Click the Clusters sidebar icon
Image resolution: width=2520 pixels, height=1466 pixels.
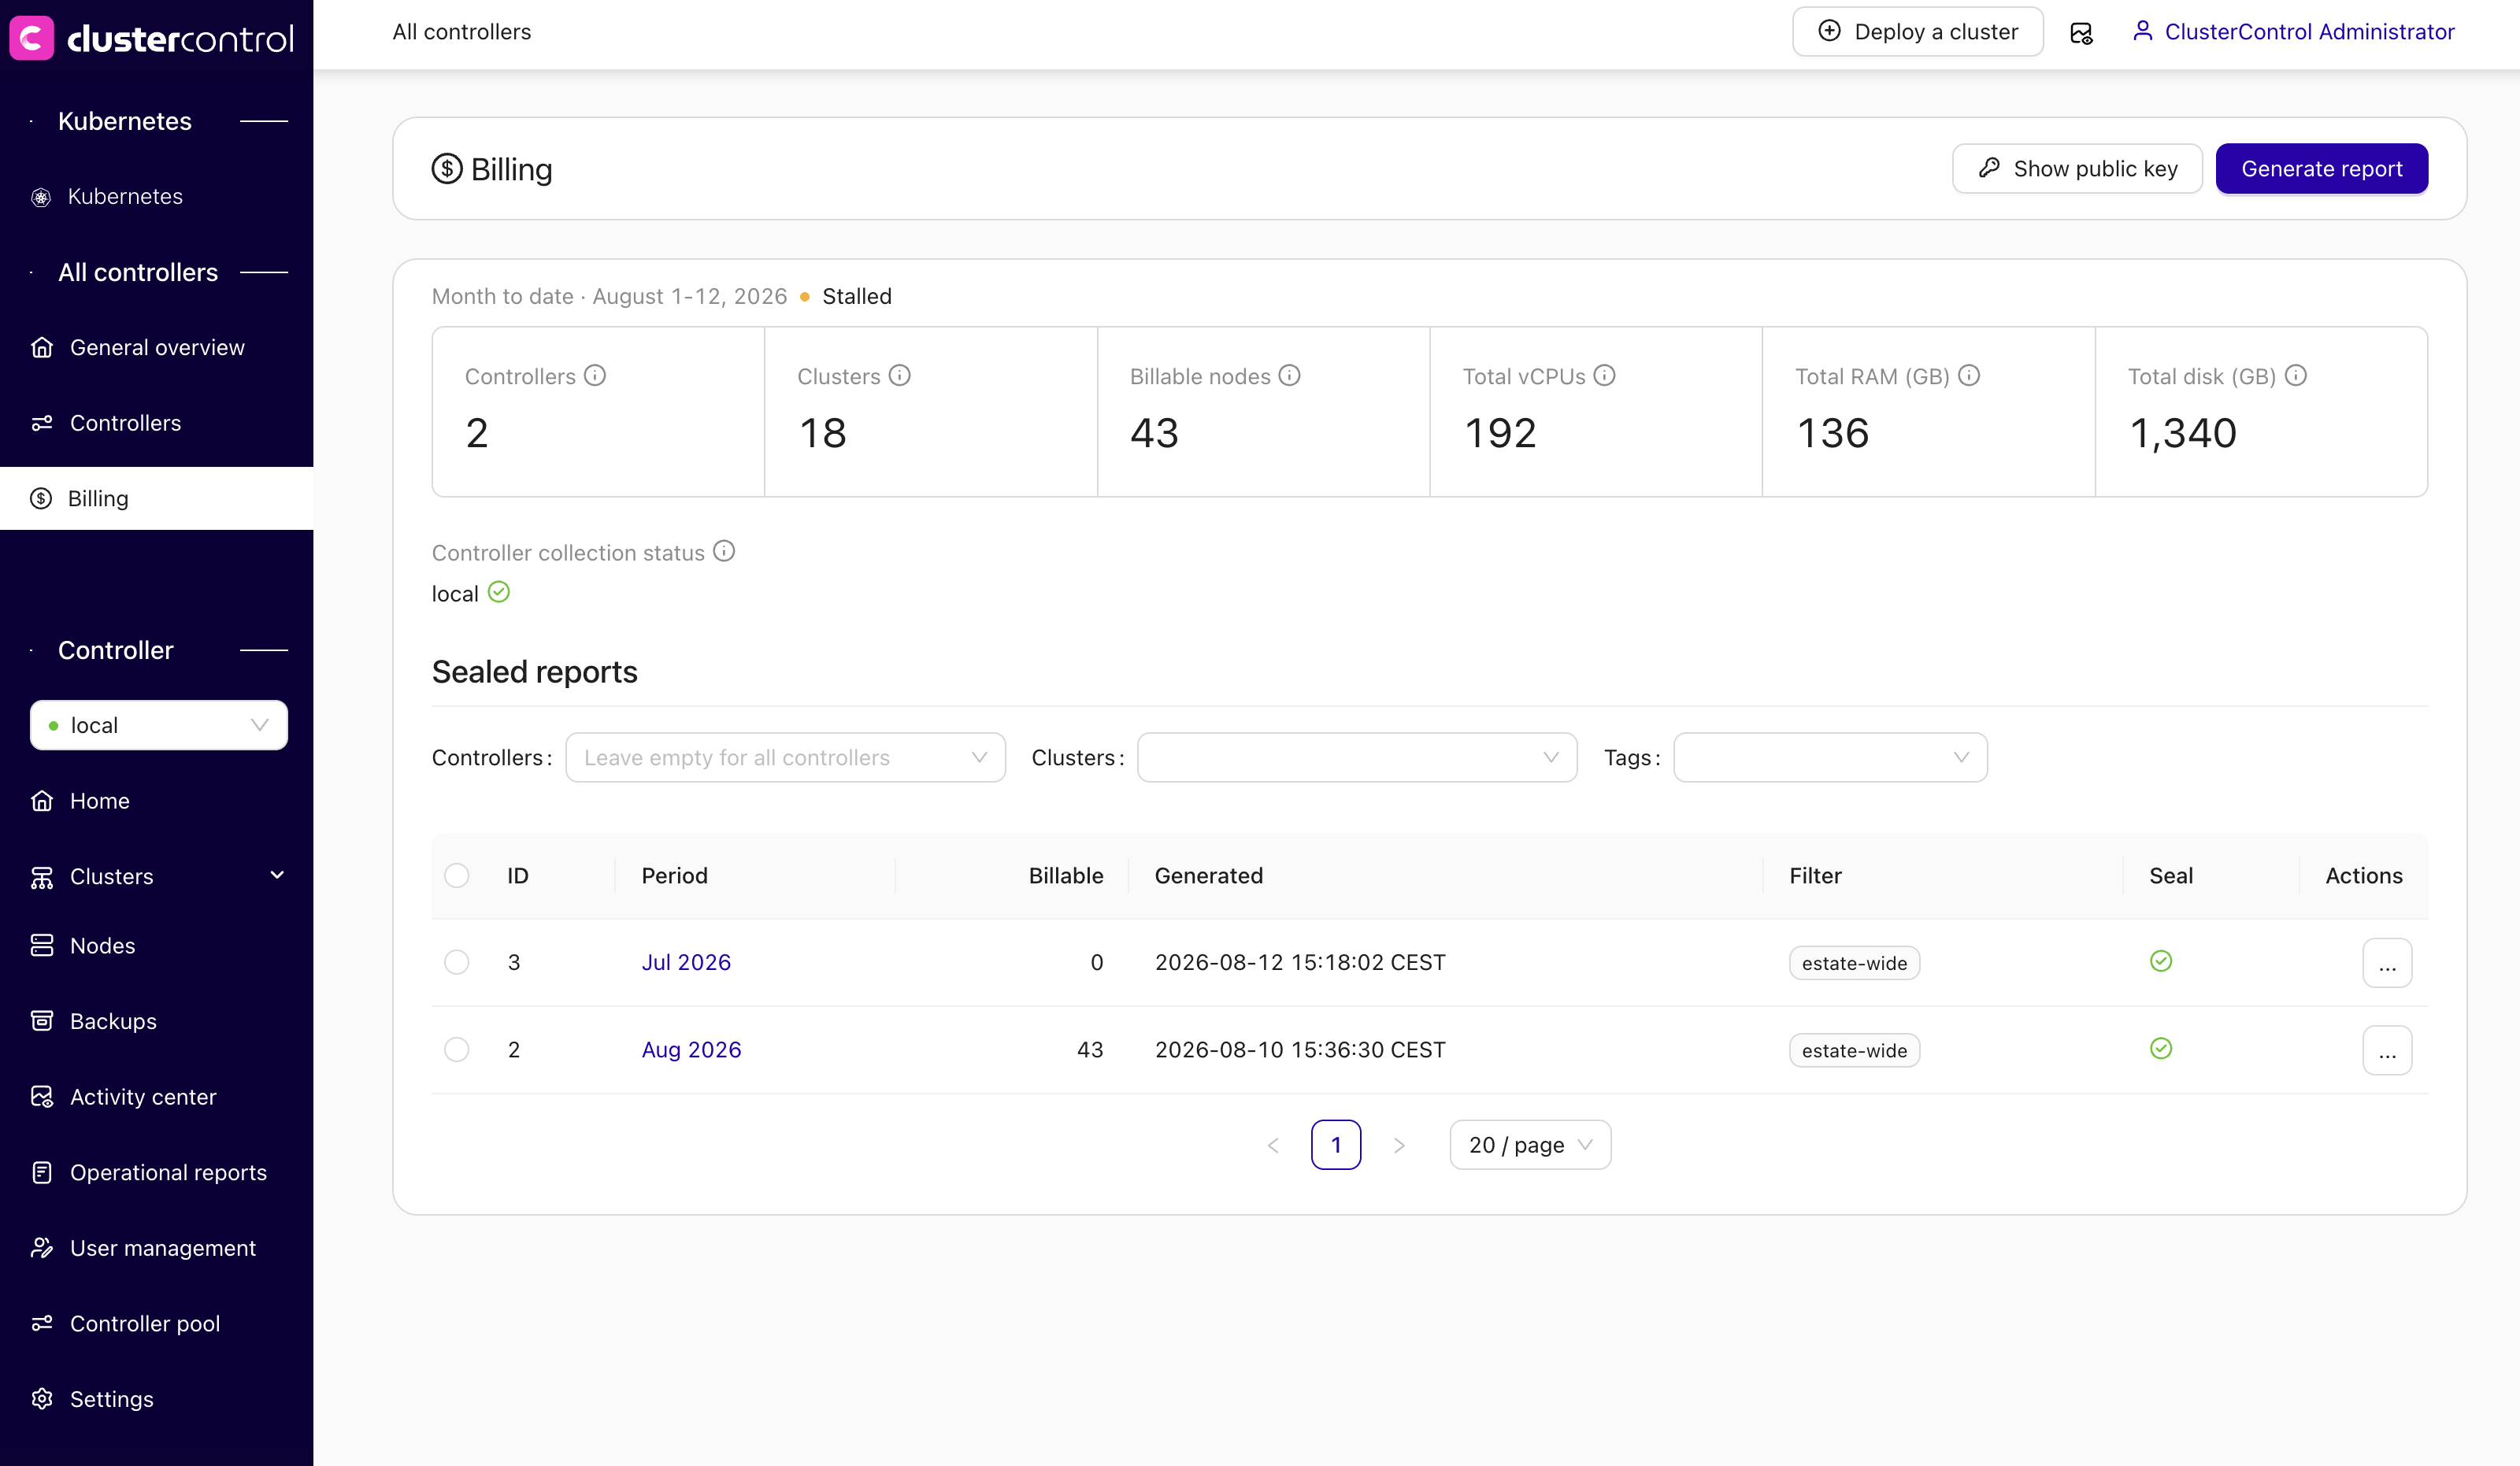pos(42,877)
